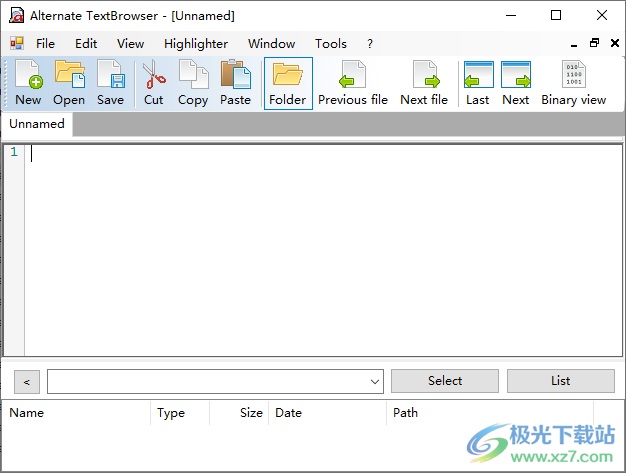Open the Tools menu

point(331,44)
